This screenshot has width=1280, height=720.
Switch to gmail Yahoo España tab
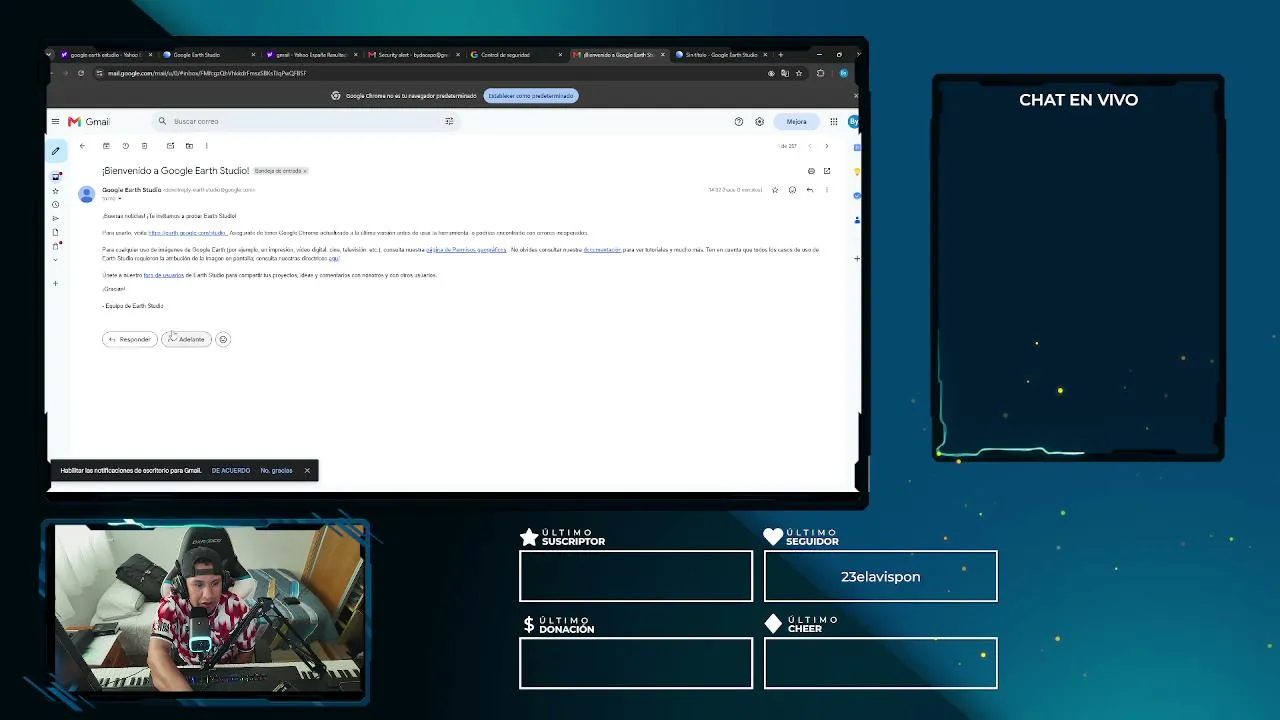[x=311, y=55]
